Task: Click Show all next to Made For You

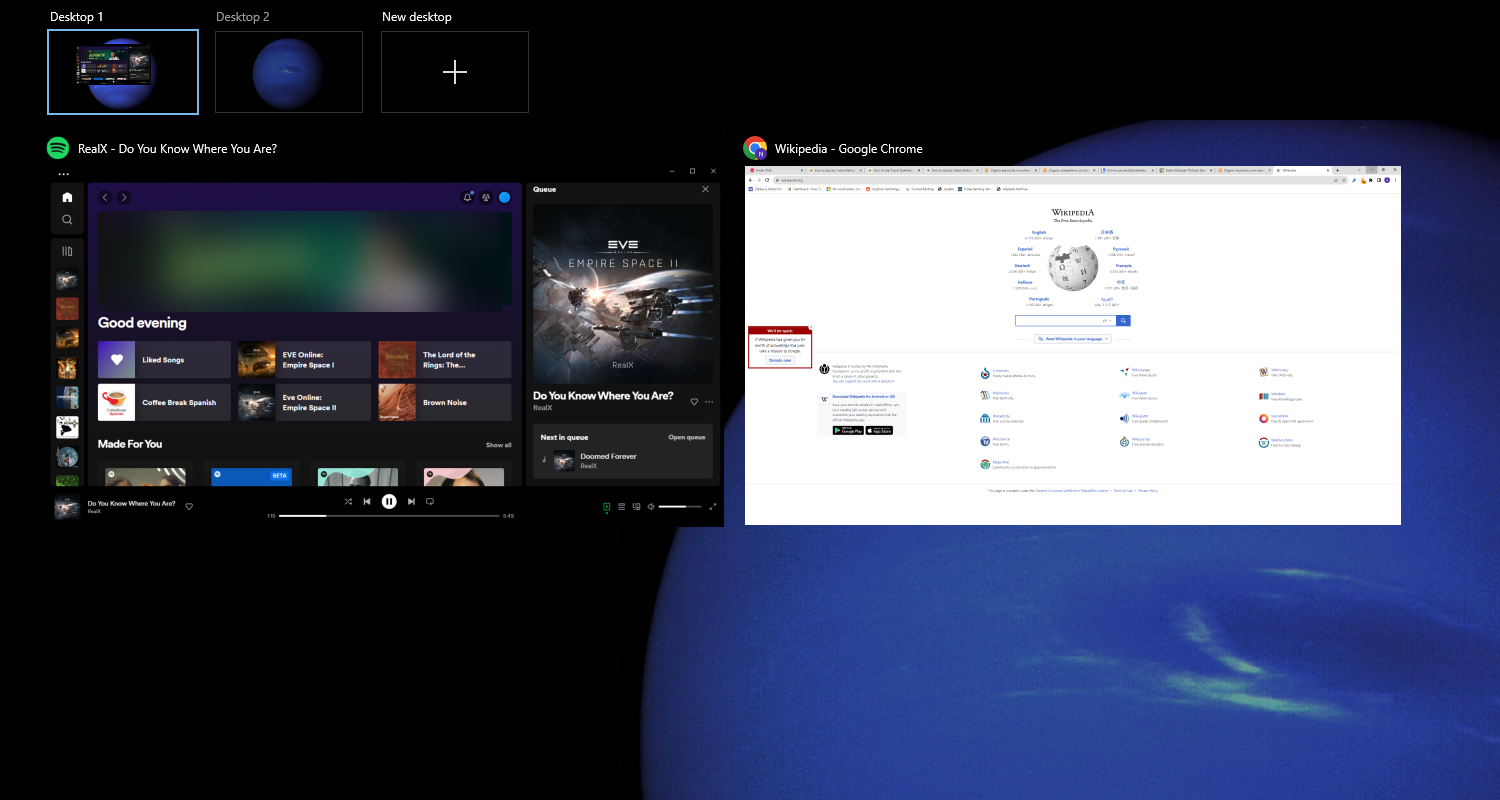Action: (499, 445)
